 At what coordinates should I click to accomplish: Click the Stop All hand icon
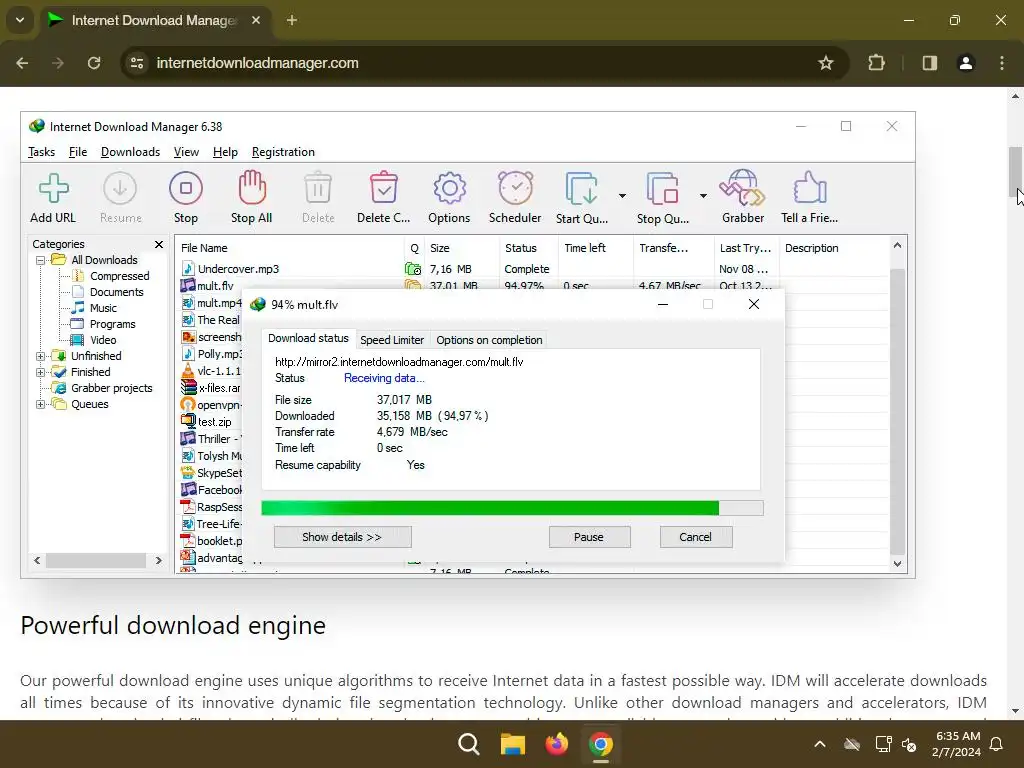click(x=251, y=187)
